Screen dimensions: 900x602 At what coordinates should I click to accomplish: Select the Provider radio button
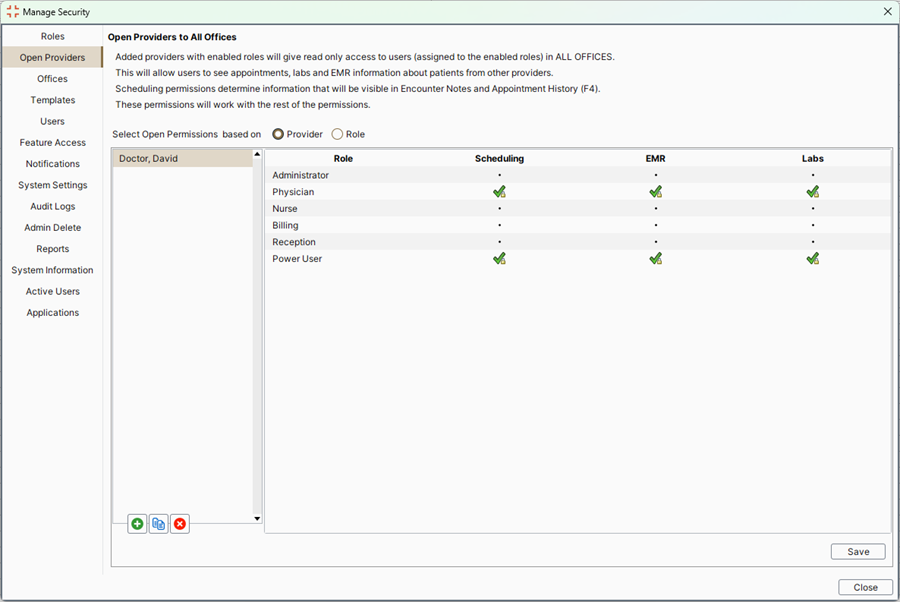point(278,134)
